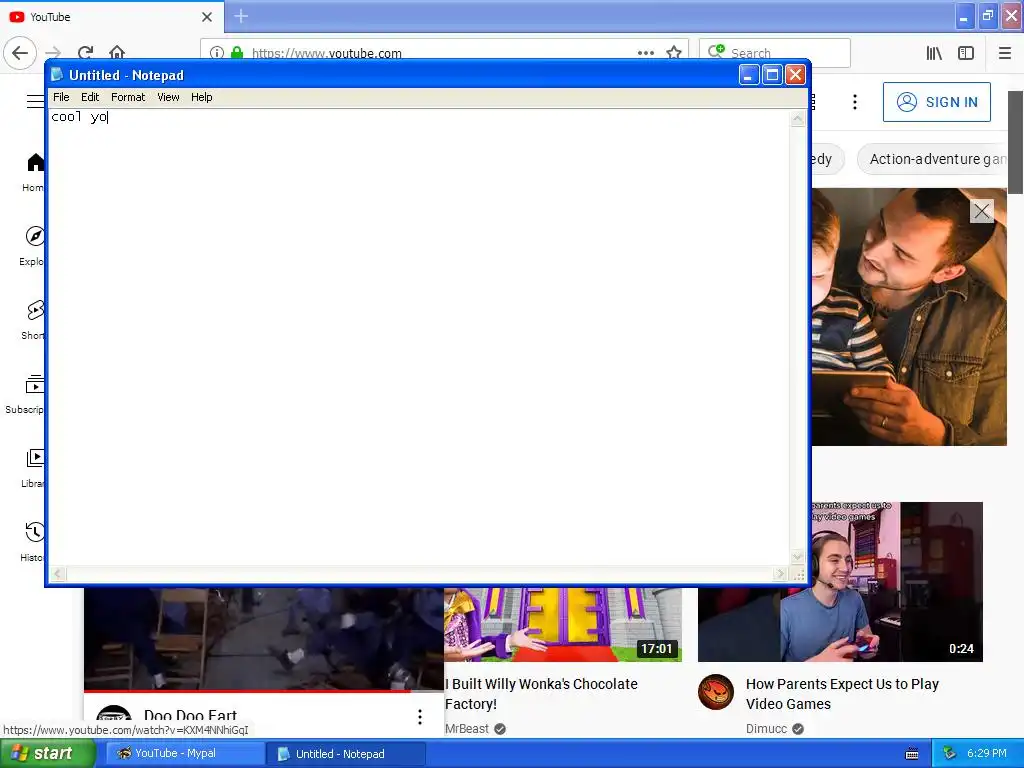Click the browser address bar URL
Image resolution: width=1024 pixels, height=768 pixels.
click(x=327, y=54)
